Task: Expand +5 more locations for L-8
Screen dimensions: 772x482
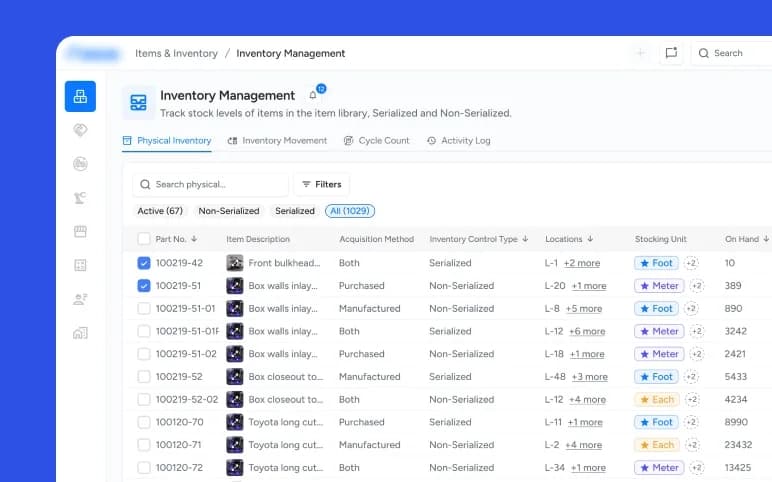Action: point(584,309)
